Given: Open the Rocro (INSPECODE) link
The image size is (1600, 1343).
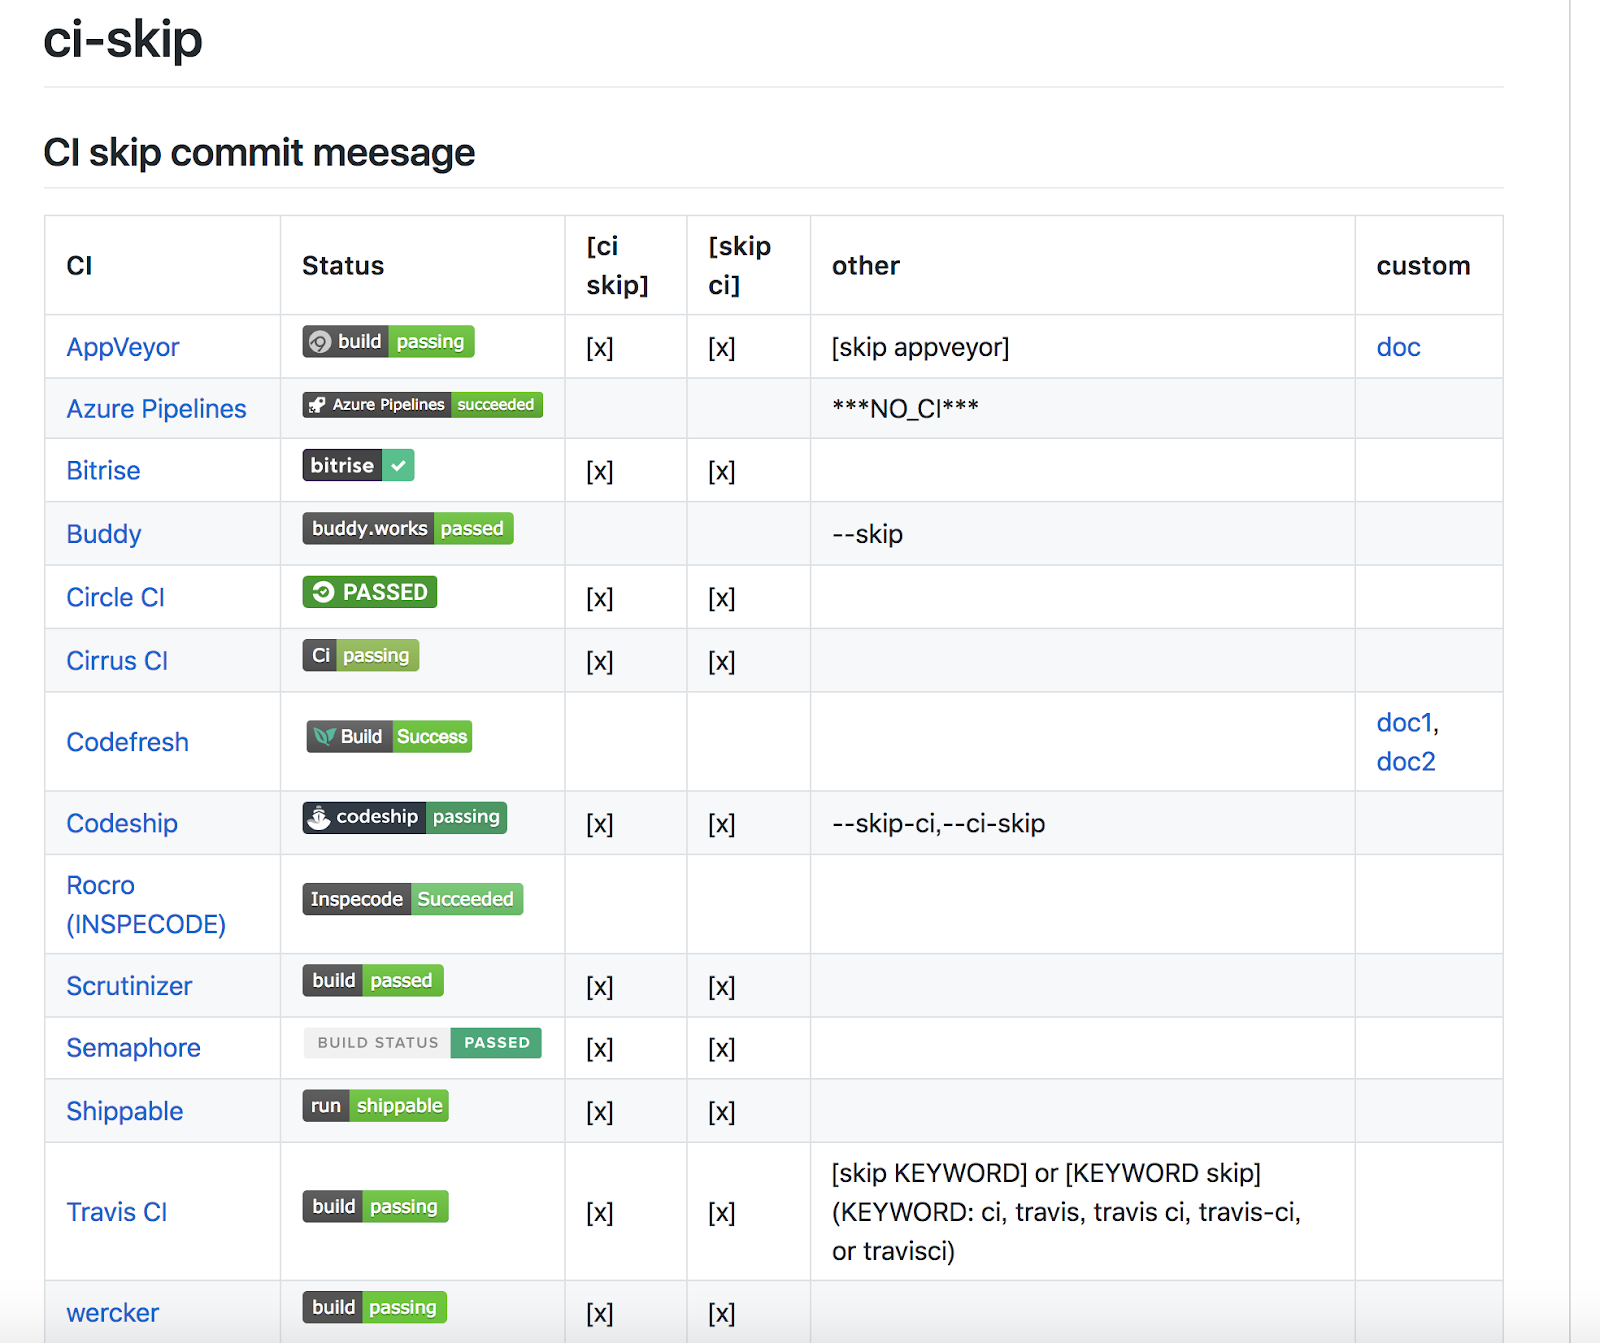Looking at the screenshot, I should (145, 904).
